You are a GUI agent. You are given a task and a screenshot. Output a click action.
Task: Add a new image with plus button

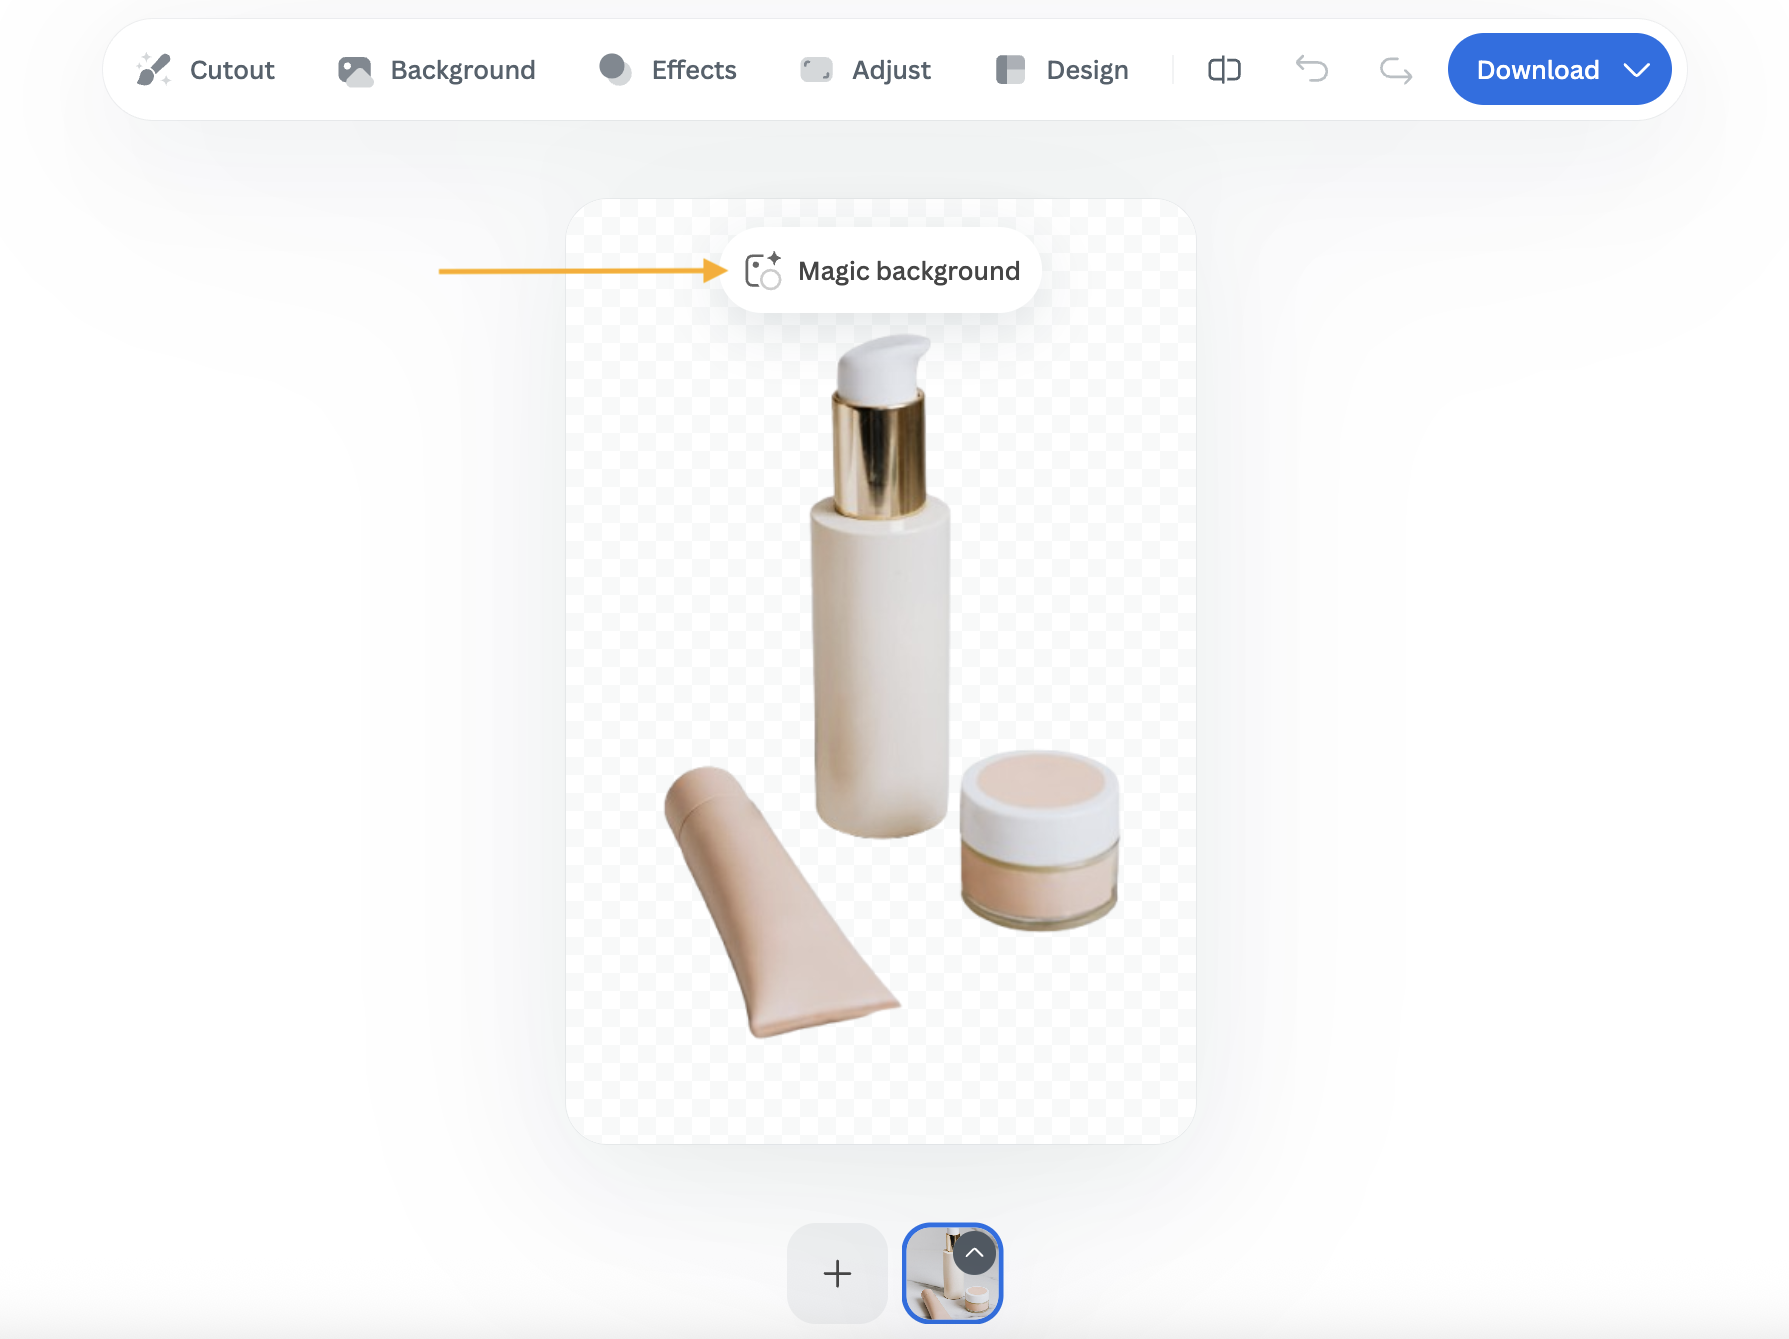tap(837, 1273)
